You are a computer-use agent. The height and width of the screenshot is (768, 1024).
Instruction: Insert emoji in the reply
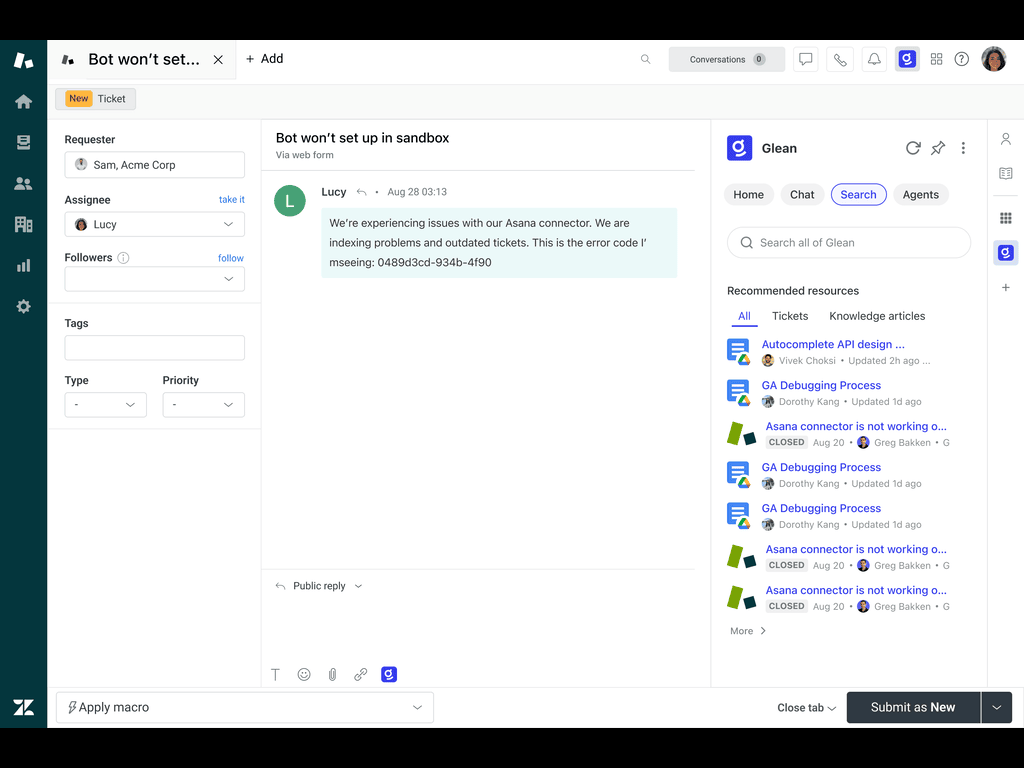click(x=304, y=675)
